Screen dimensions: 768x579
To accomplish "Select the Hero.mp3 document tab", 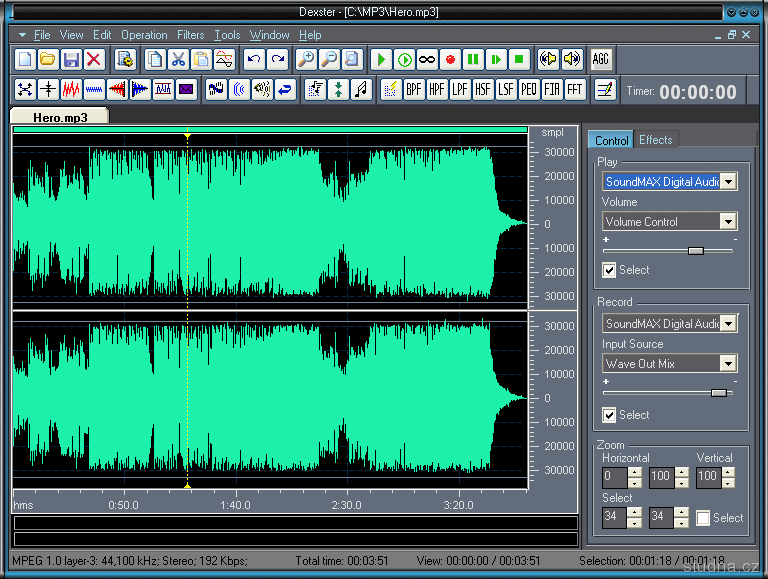I will [60, 117].
